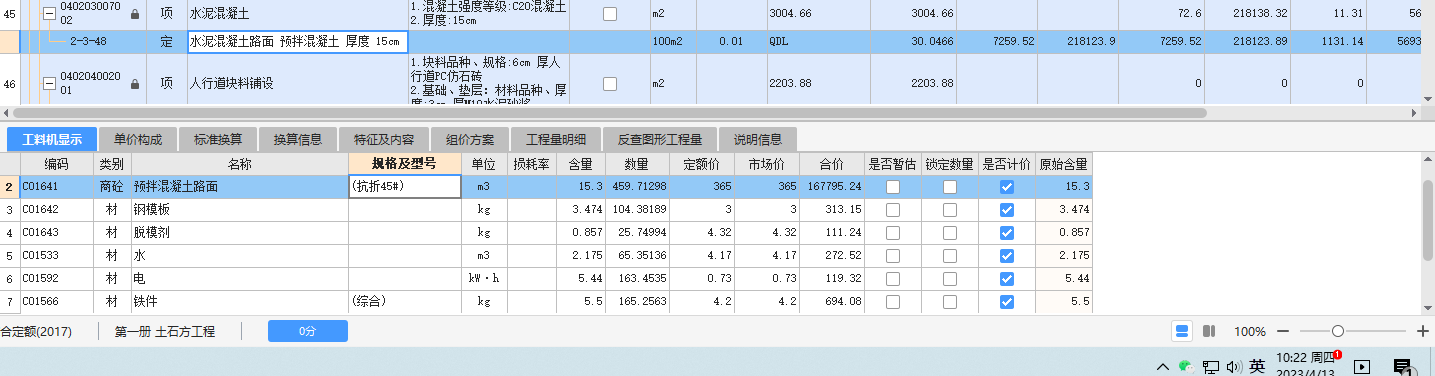This screenshot has height=376, width=1435.
Task: Toggle 锁定数量 for 电 row
Action: 950,278
